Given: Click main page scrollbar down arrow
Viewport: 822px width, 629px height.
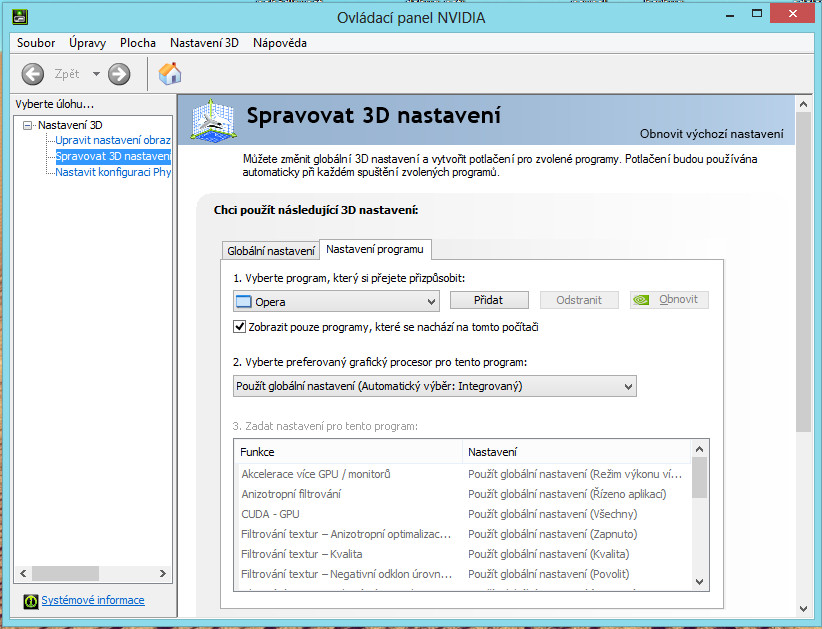Looking at the screenshot, I should click(x=803, y=609).
